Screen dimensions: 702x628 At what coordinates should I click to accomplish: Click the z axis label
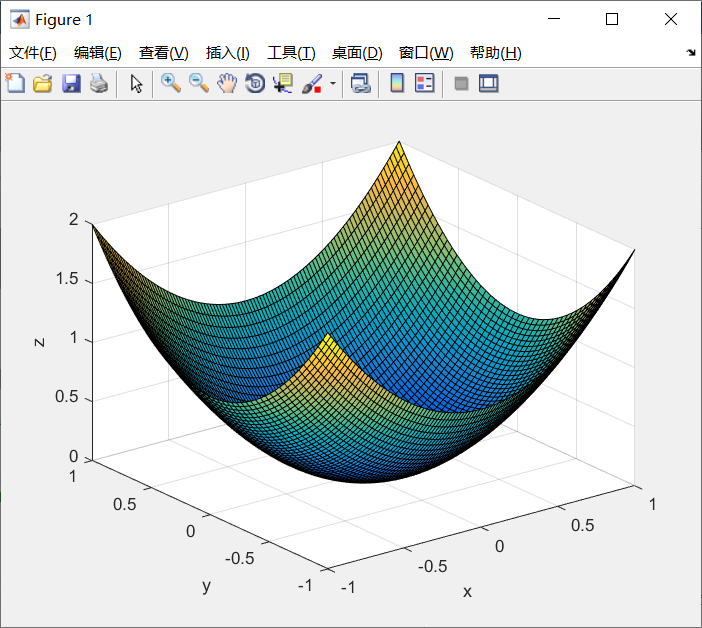pos(39,342)
